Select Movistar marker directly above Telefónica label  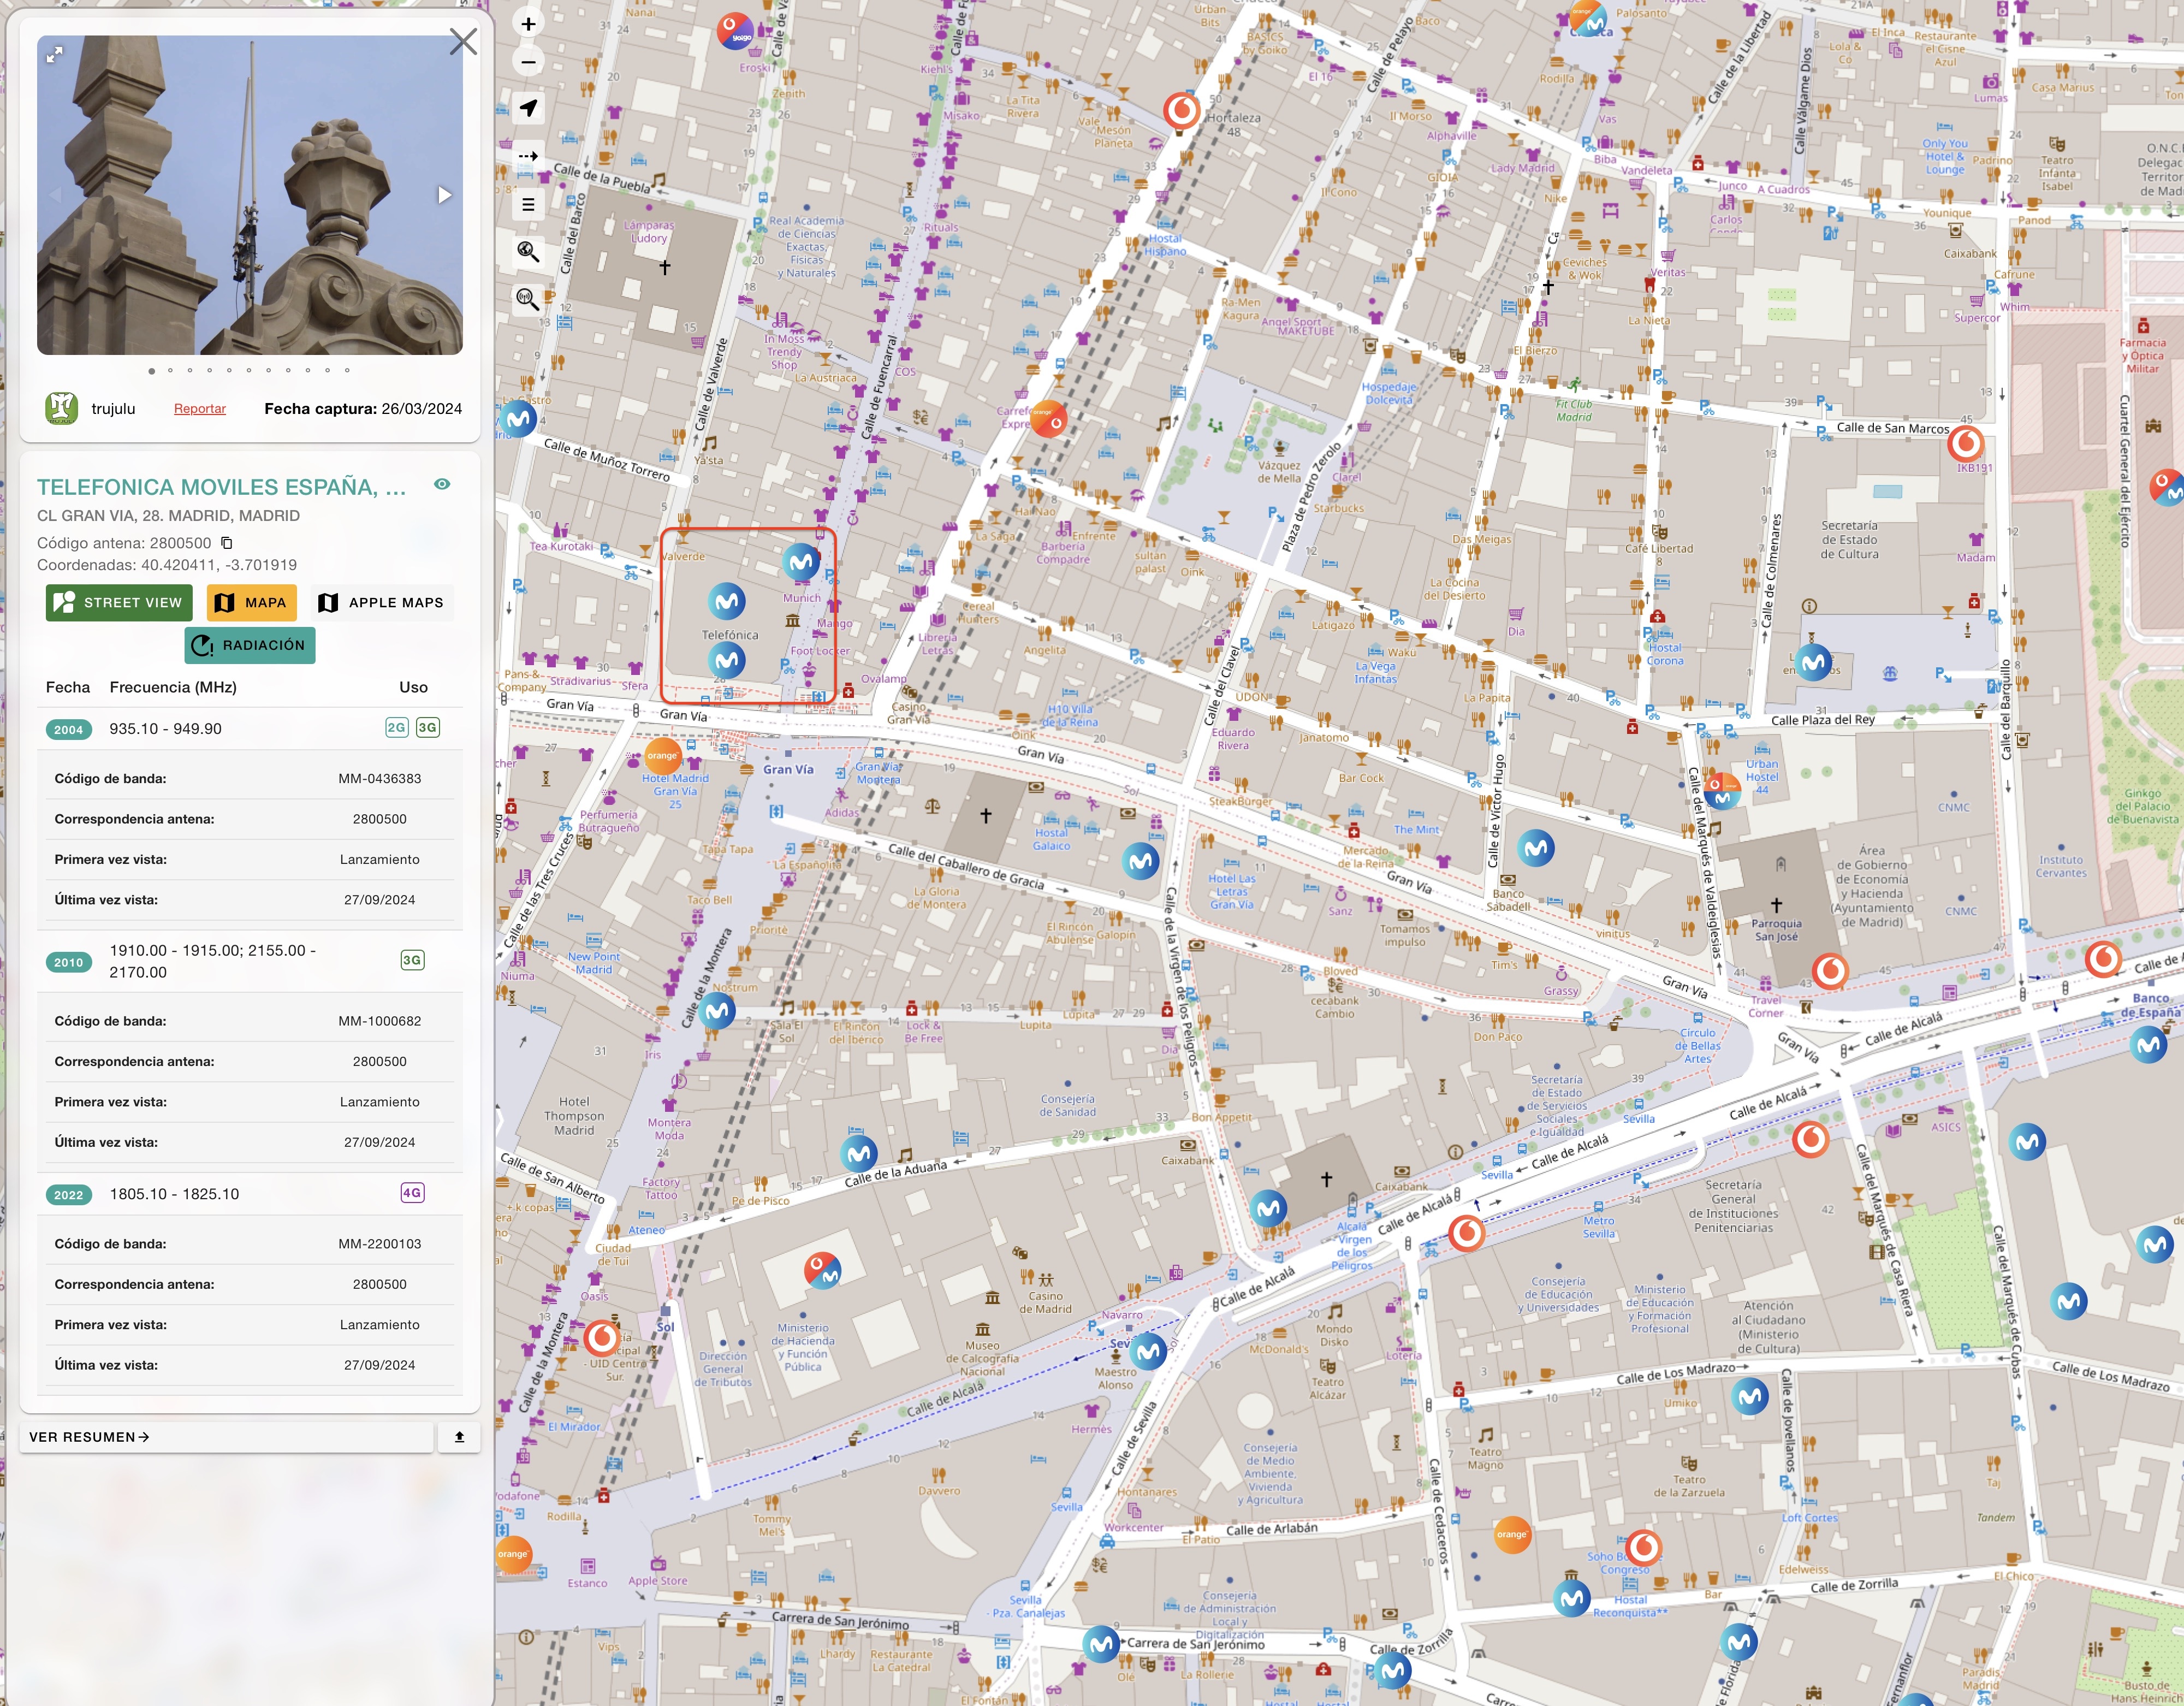(727, 601)
